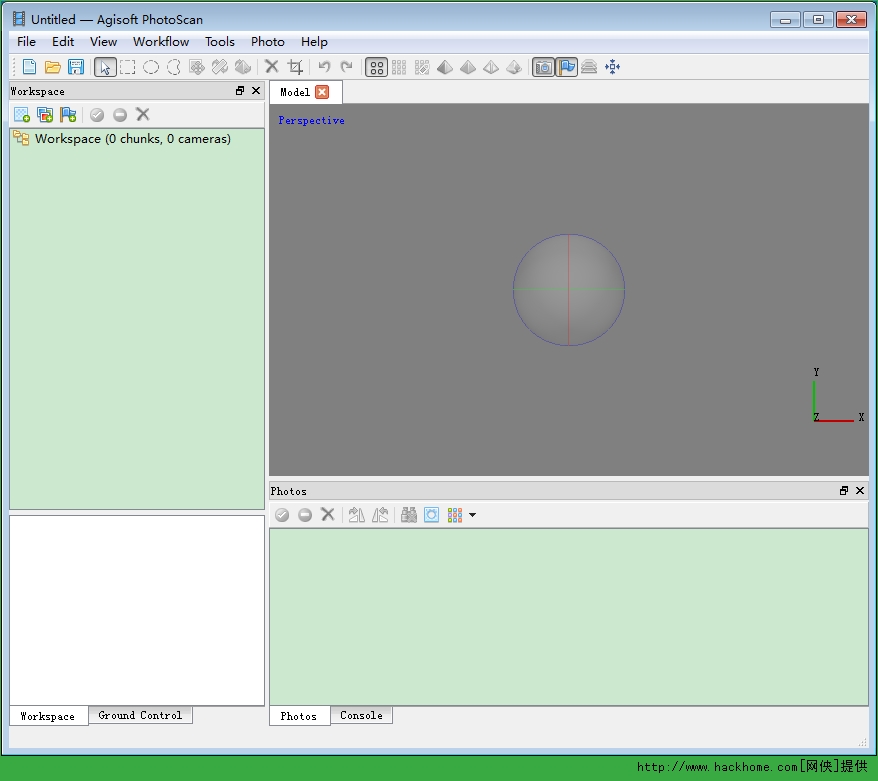
Task: Toggle Show Cameras in model view
Action: click(x=543, y=68)
